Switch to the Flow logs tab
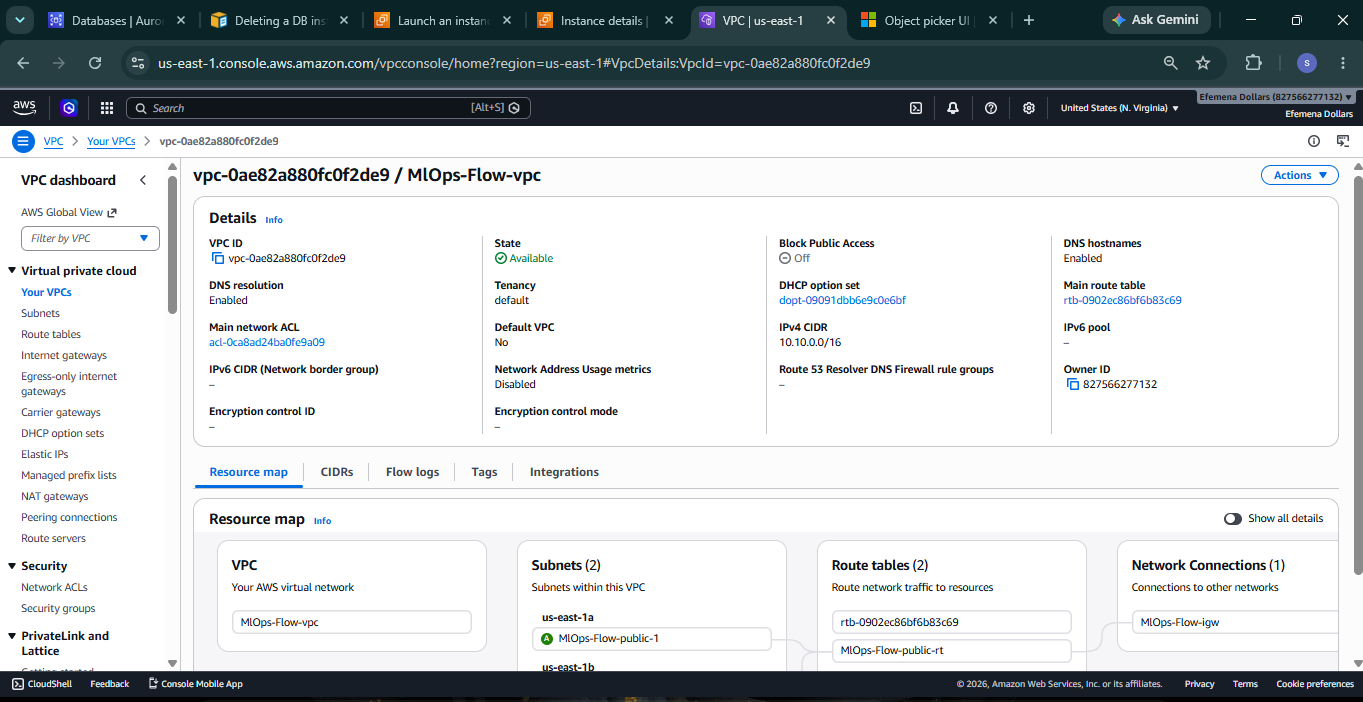The width and height of the screenshot is (1363, 702). click(412, 472)
